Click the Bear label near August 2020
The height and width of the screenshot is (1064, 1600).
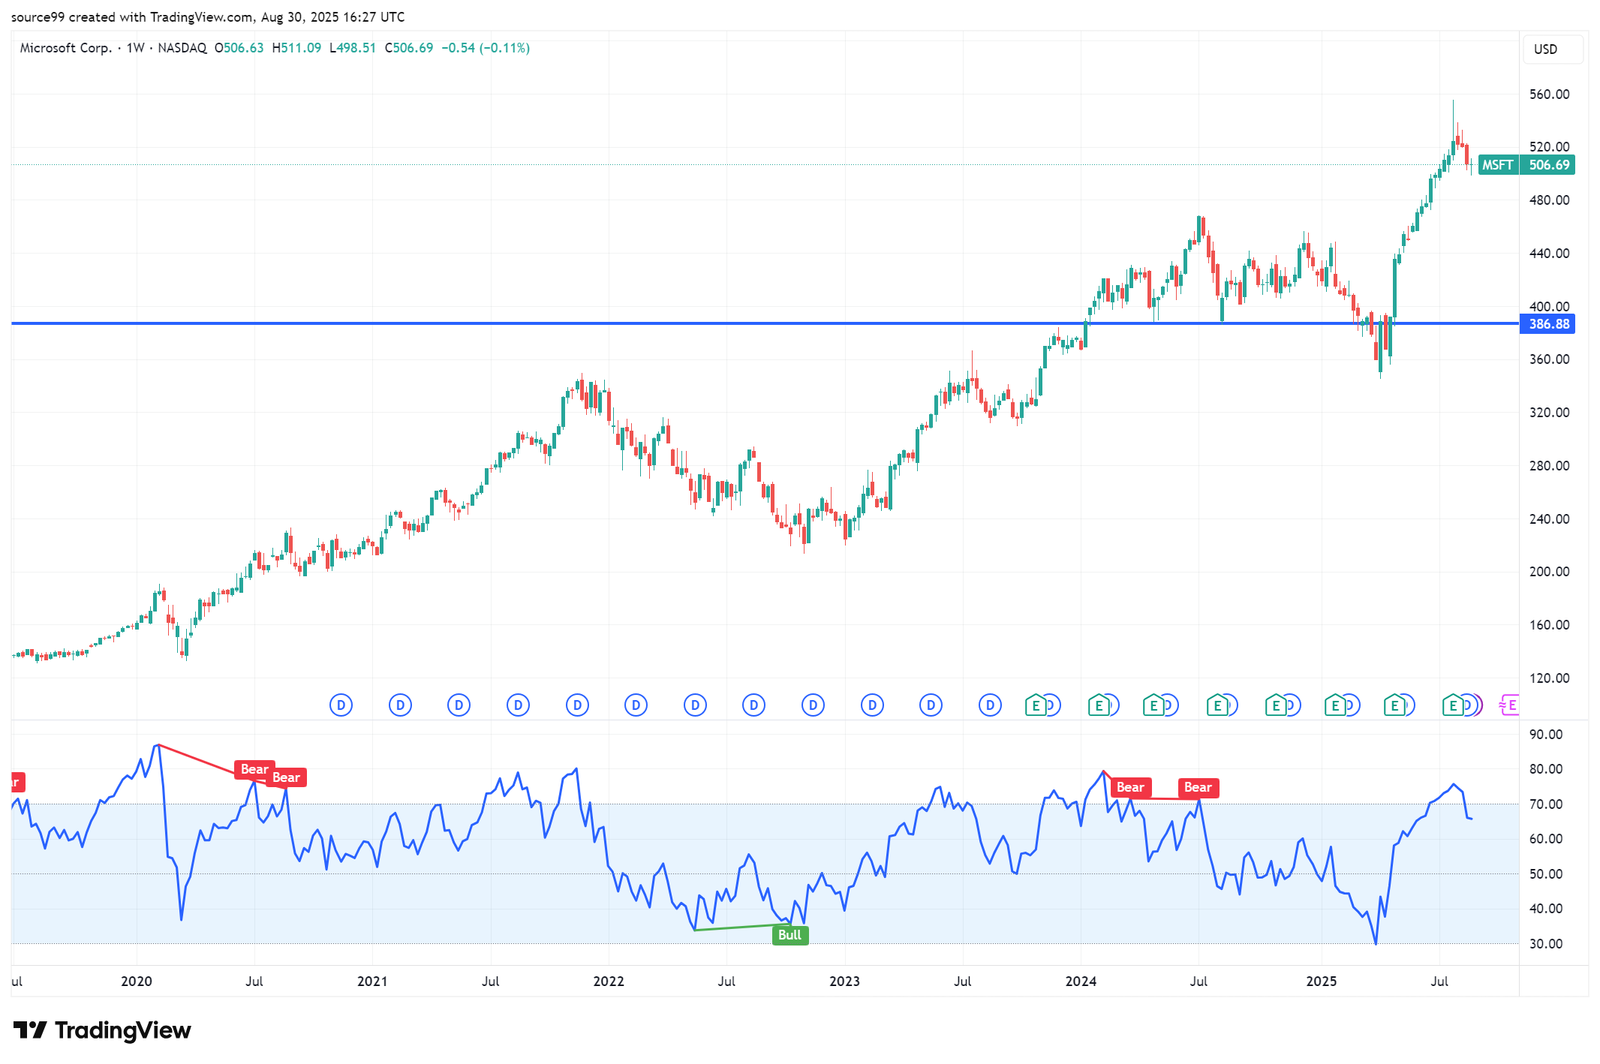[x=286, y=777]
